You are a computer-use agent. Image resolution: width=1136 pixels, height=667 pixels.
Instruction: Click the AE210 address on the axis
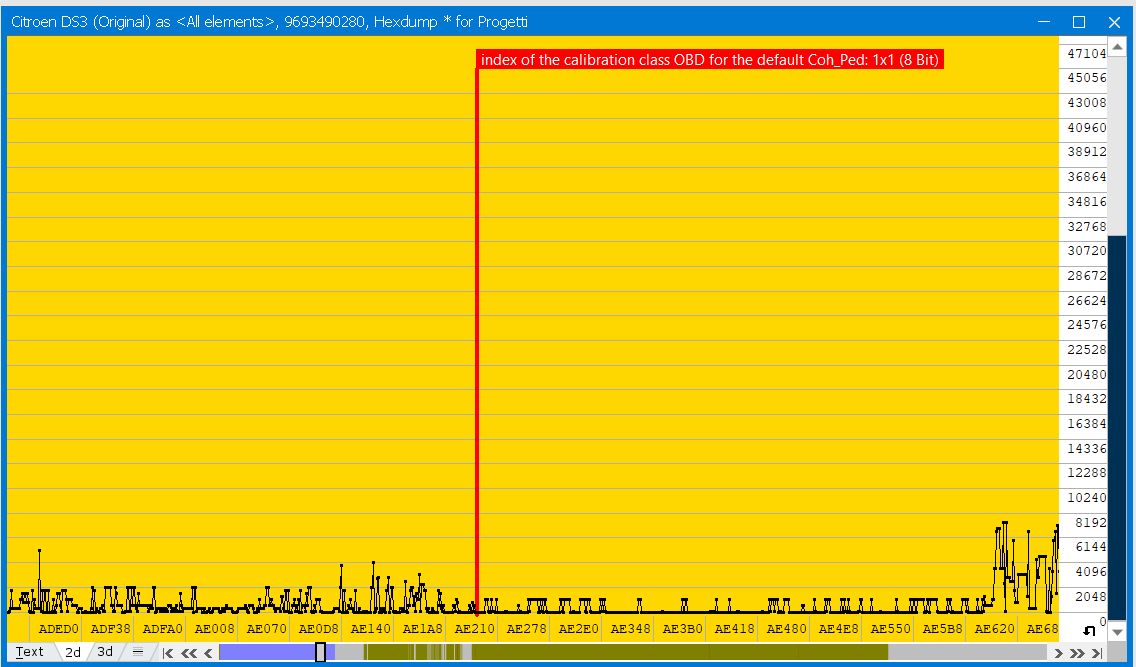tap(475, 629)
